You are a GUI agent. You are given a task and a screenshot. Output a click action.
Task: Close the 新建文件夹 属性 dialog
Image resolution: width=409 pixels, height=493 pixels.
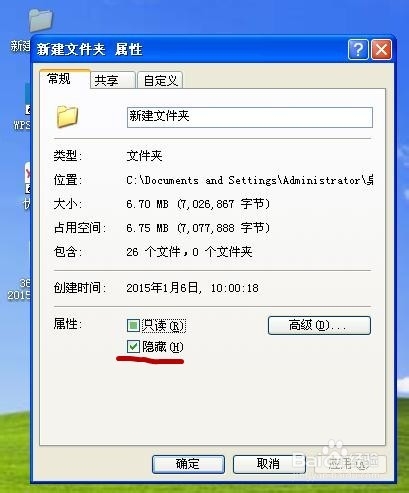pyautogui.click(x=381, y=50)
